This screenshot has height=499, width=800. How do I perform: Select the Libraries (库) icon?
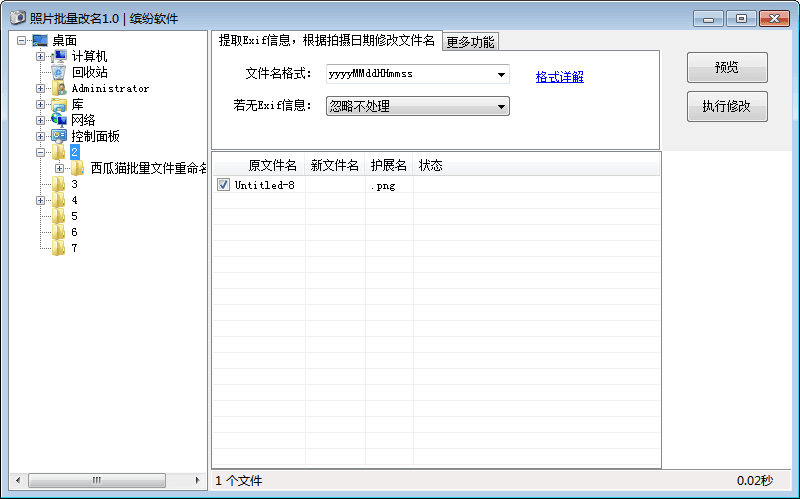point(59,105)
